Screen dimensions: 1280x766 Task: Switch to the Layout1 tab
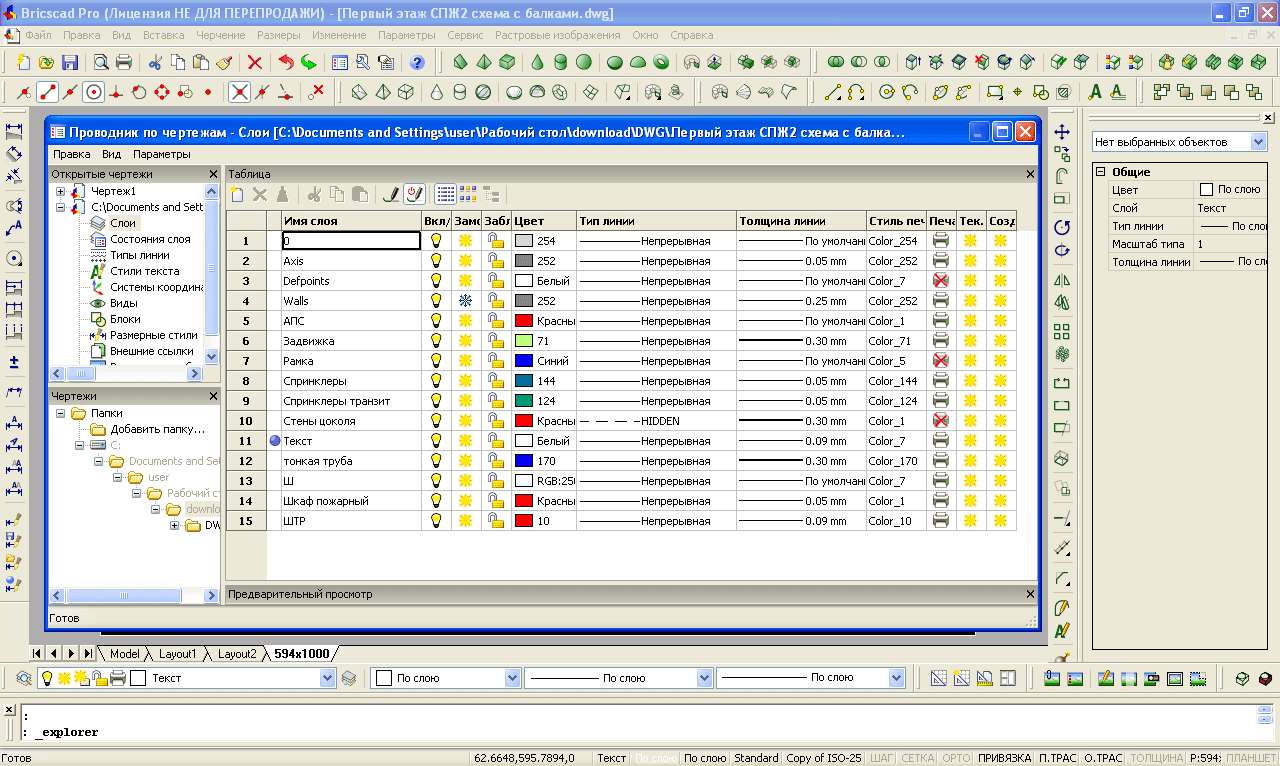[x=179, y=654]
